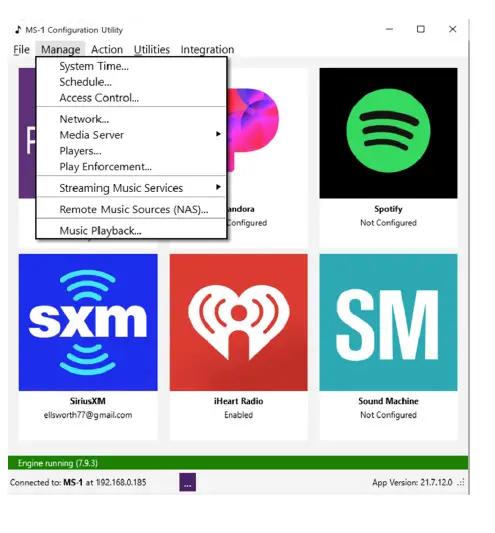The height and width of the screenshot is (533, 495).
Task: Click Spotify's Not Configured status text
Action: [x=388, y=223]
